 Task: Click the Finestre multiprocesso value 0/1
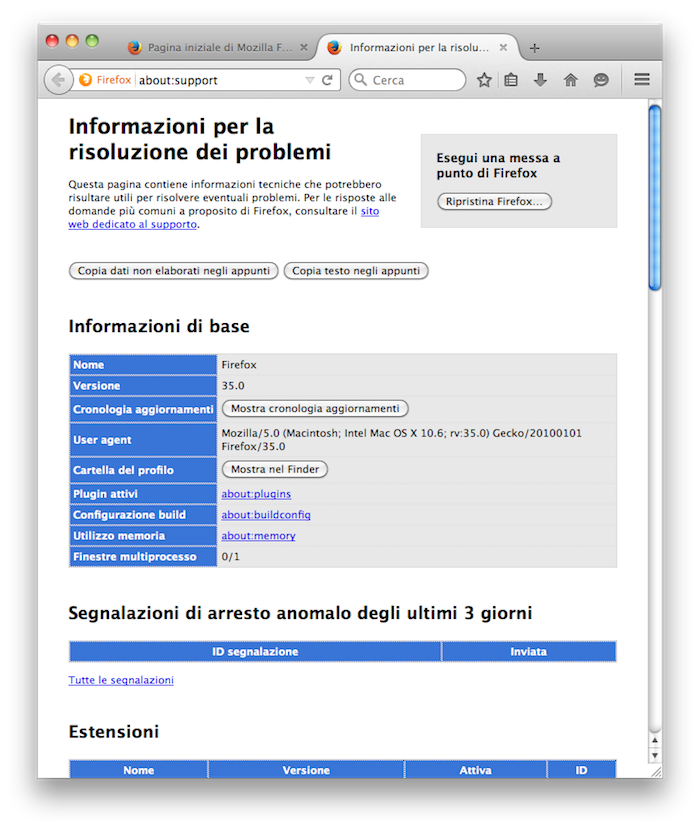(230, 557)
